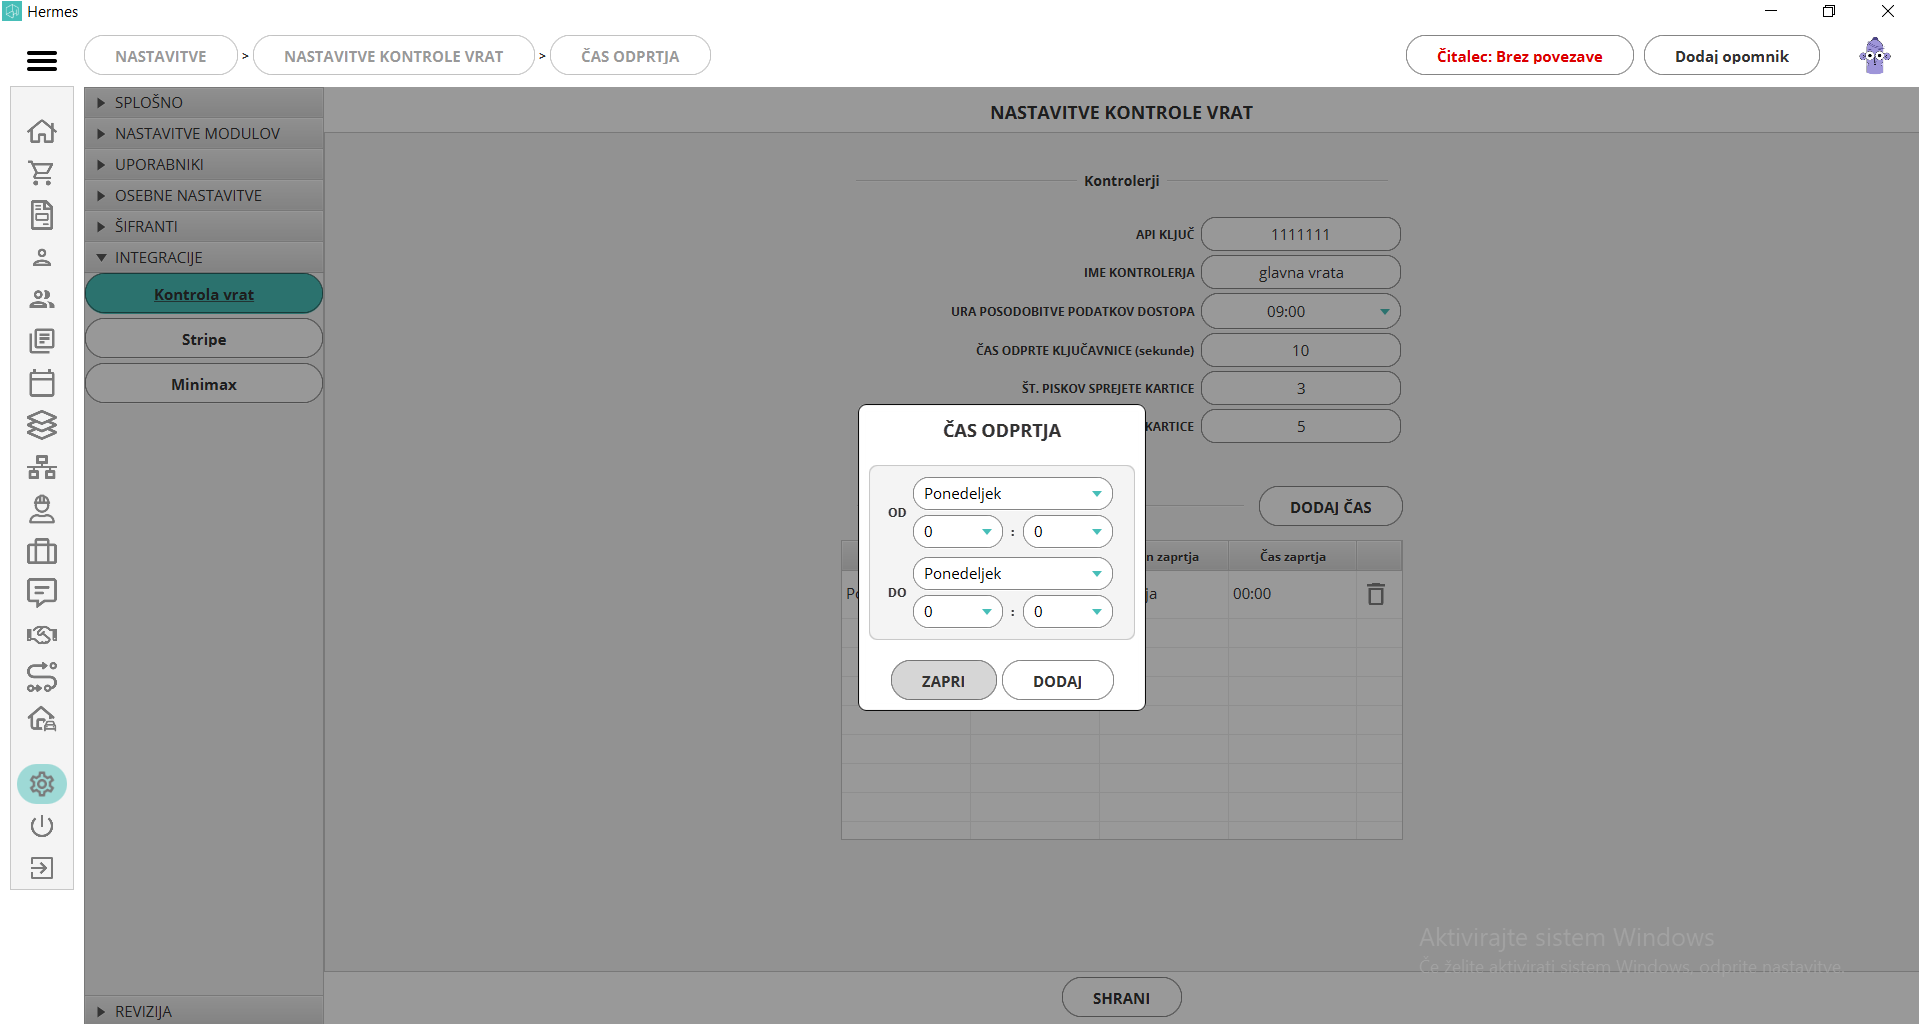1919x1024 pixels.
Task: Open the house with lock sidebar icon
Action: [42, 719]
